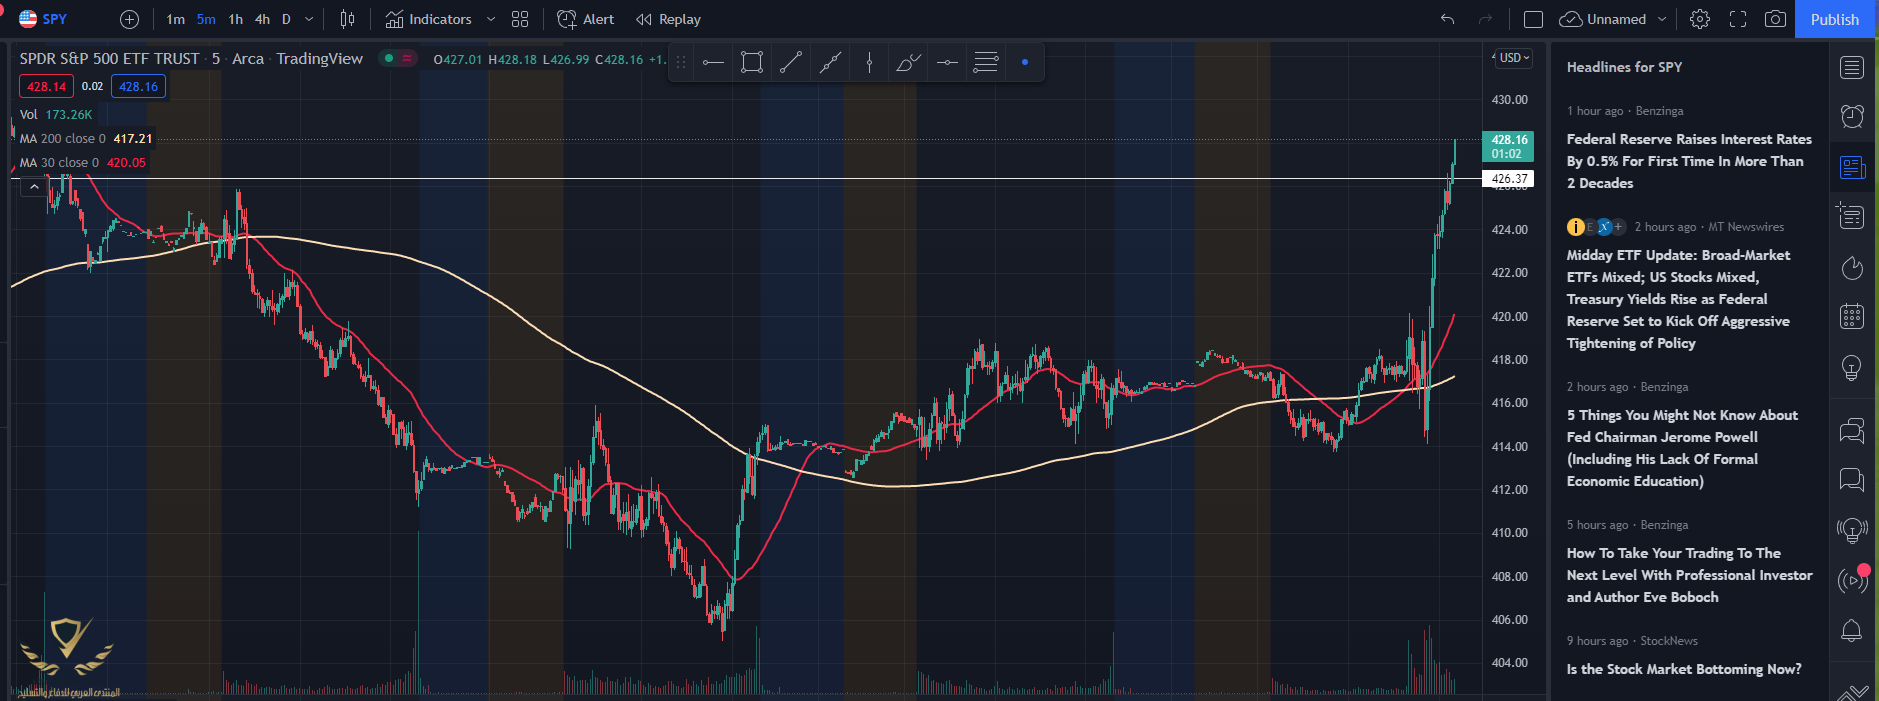Open the Eve Boboch professional investor headline
This screenshot has width=1879, height=701.
(1689, 575)
